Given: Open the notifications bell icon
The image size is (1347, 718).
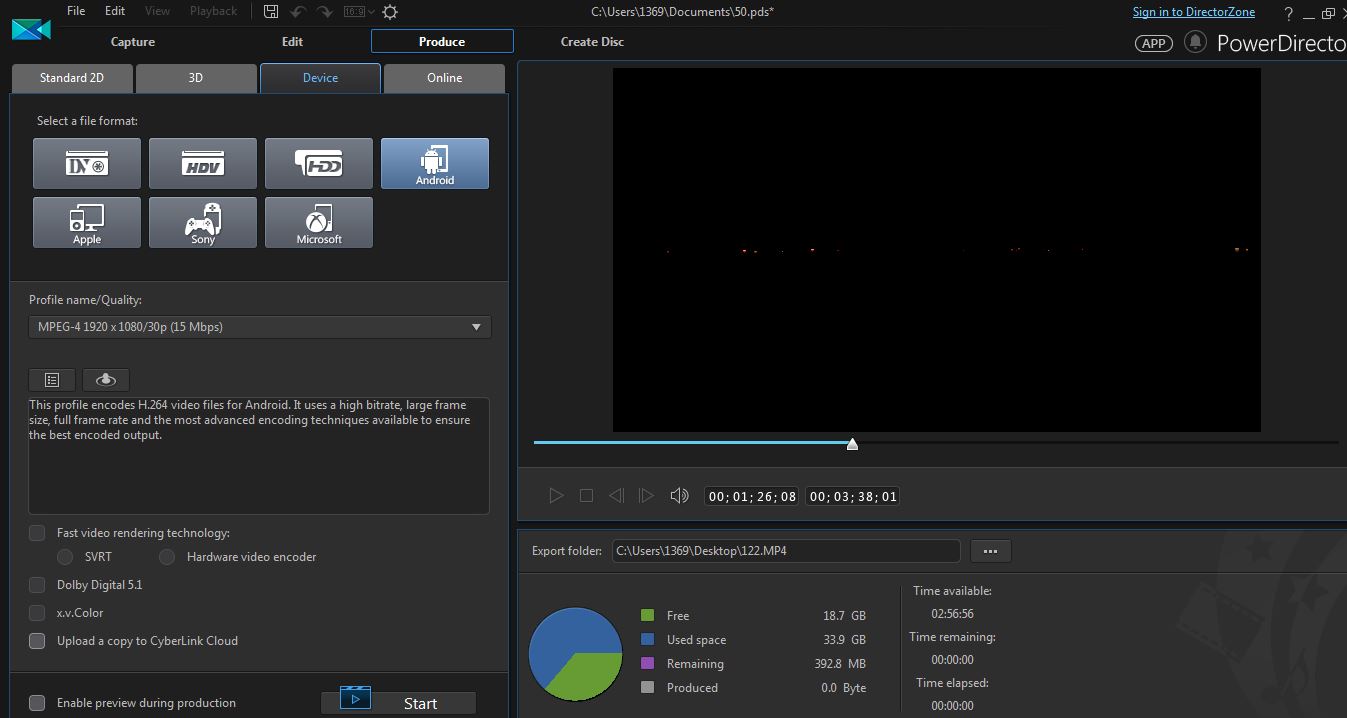Looking at the screenshot, I should [1194, 42].
